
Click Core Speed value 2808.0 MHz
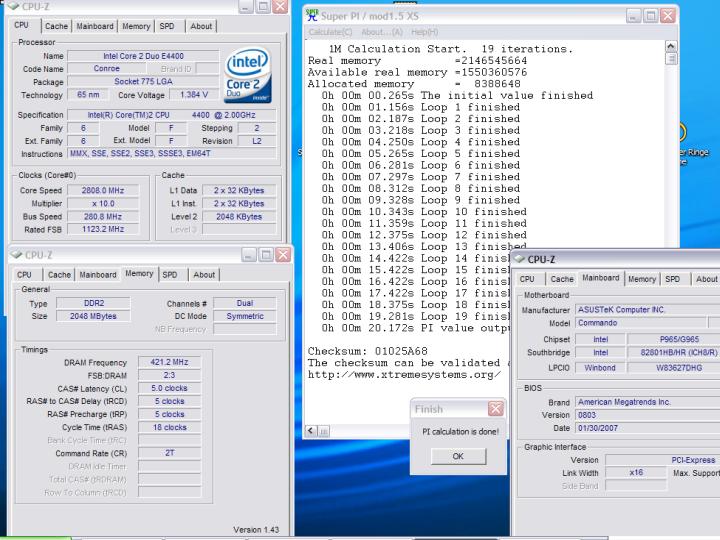coord(103,190)
